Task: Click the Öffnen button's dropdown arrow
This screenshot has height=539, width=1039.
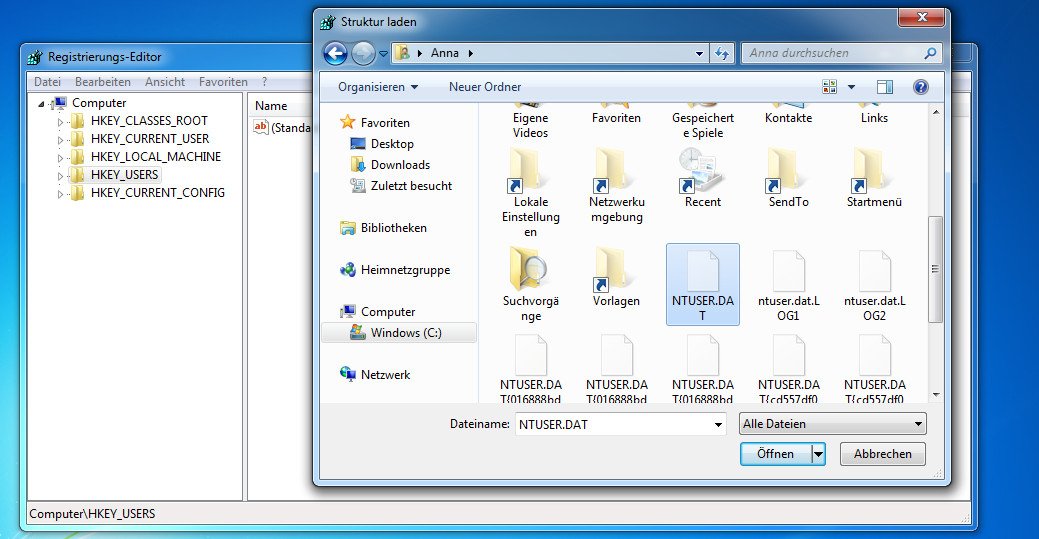Action: tap(818, 454)
